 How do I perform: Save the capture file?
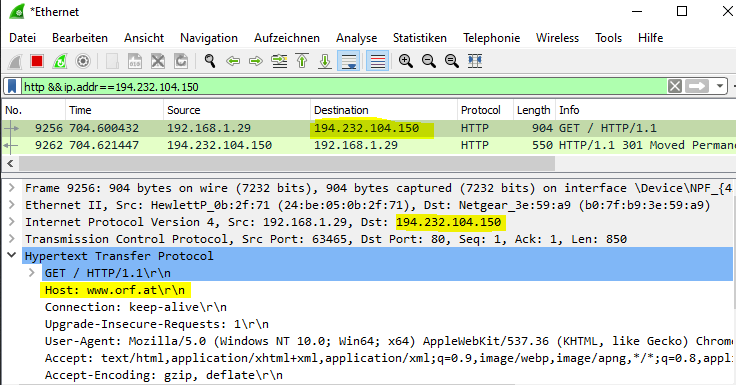pos(135,62)
